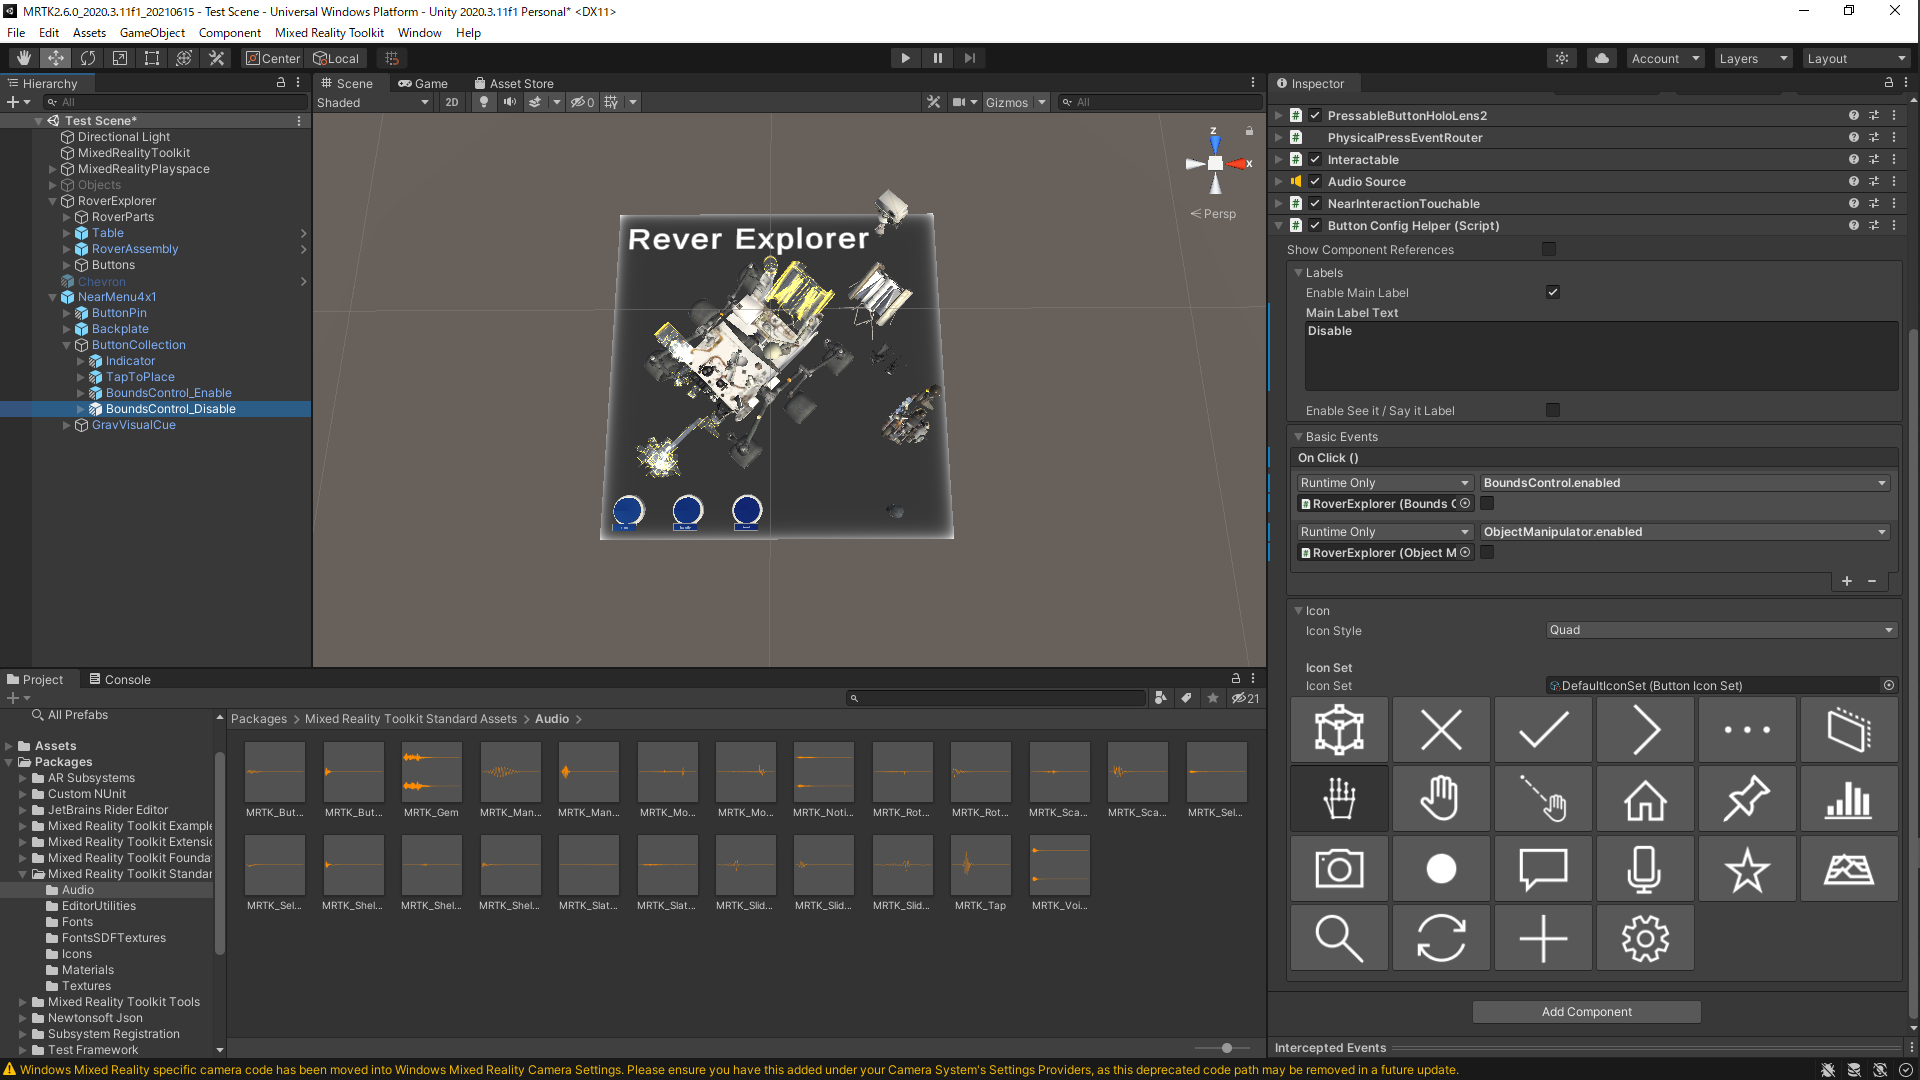Viewport: 1920px width, 1080px height.
Task: Open the Icon Style Quad dropdown
Action: click(1720, 630)
